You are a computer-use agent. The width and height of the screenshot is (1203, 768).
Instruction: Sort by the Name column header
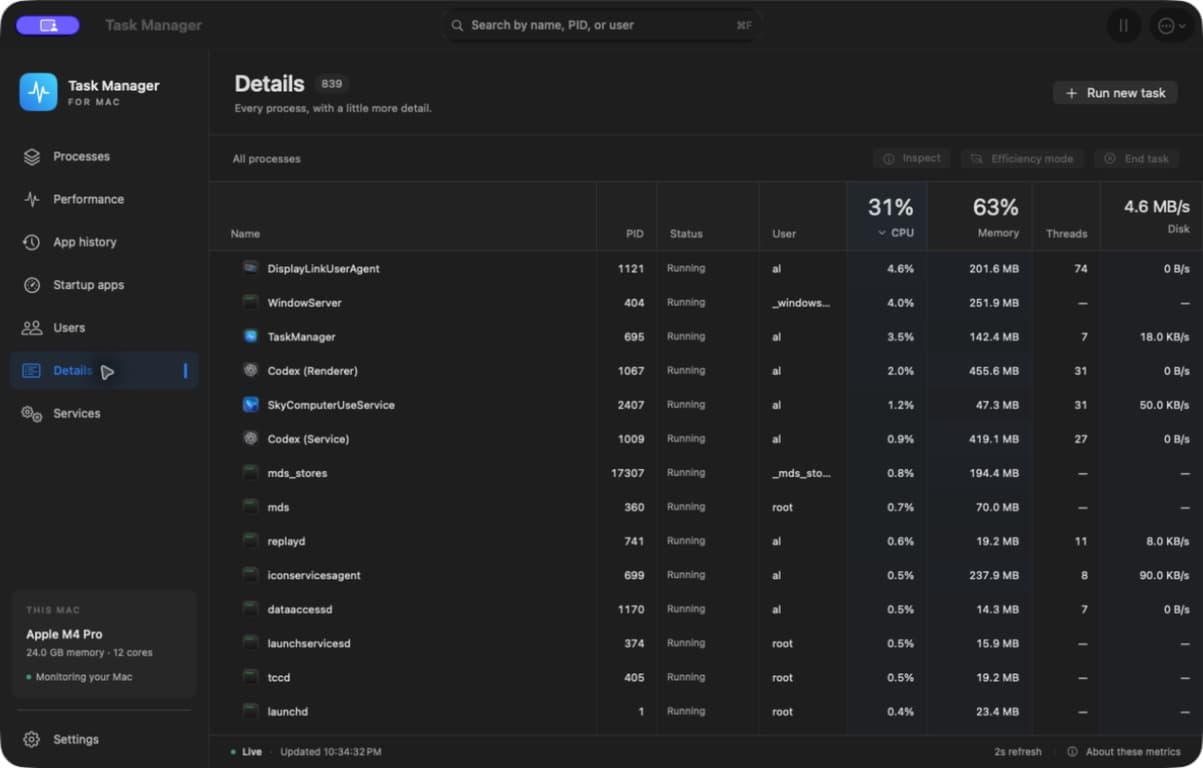[x=245, y=234]
